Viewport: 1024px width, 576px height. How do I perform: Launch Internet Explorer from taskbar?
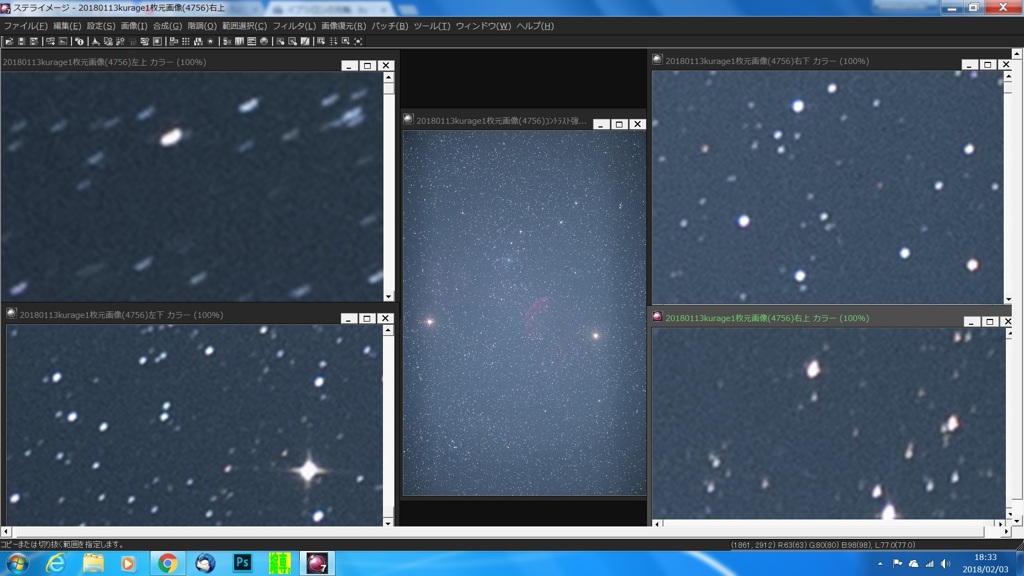(x=56, y=564)
